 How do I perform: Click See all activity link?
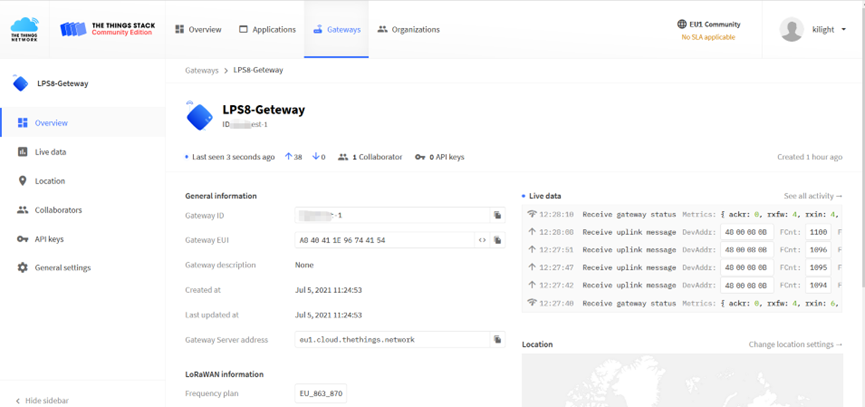[x=813, y=196]
